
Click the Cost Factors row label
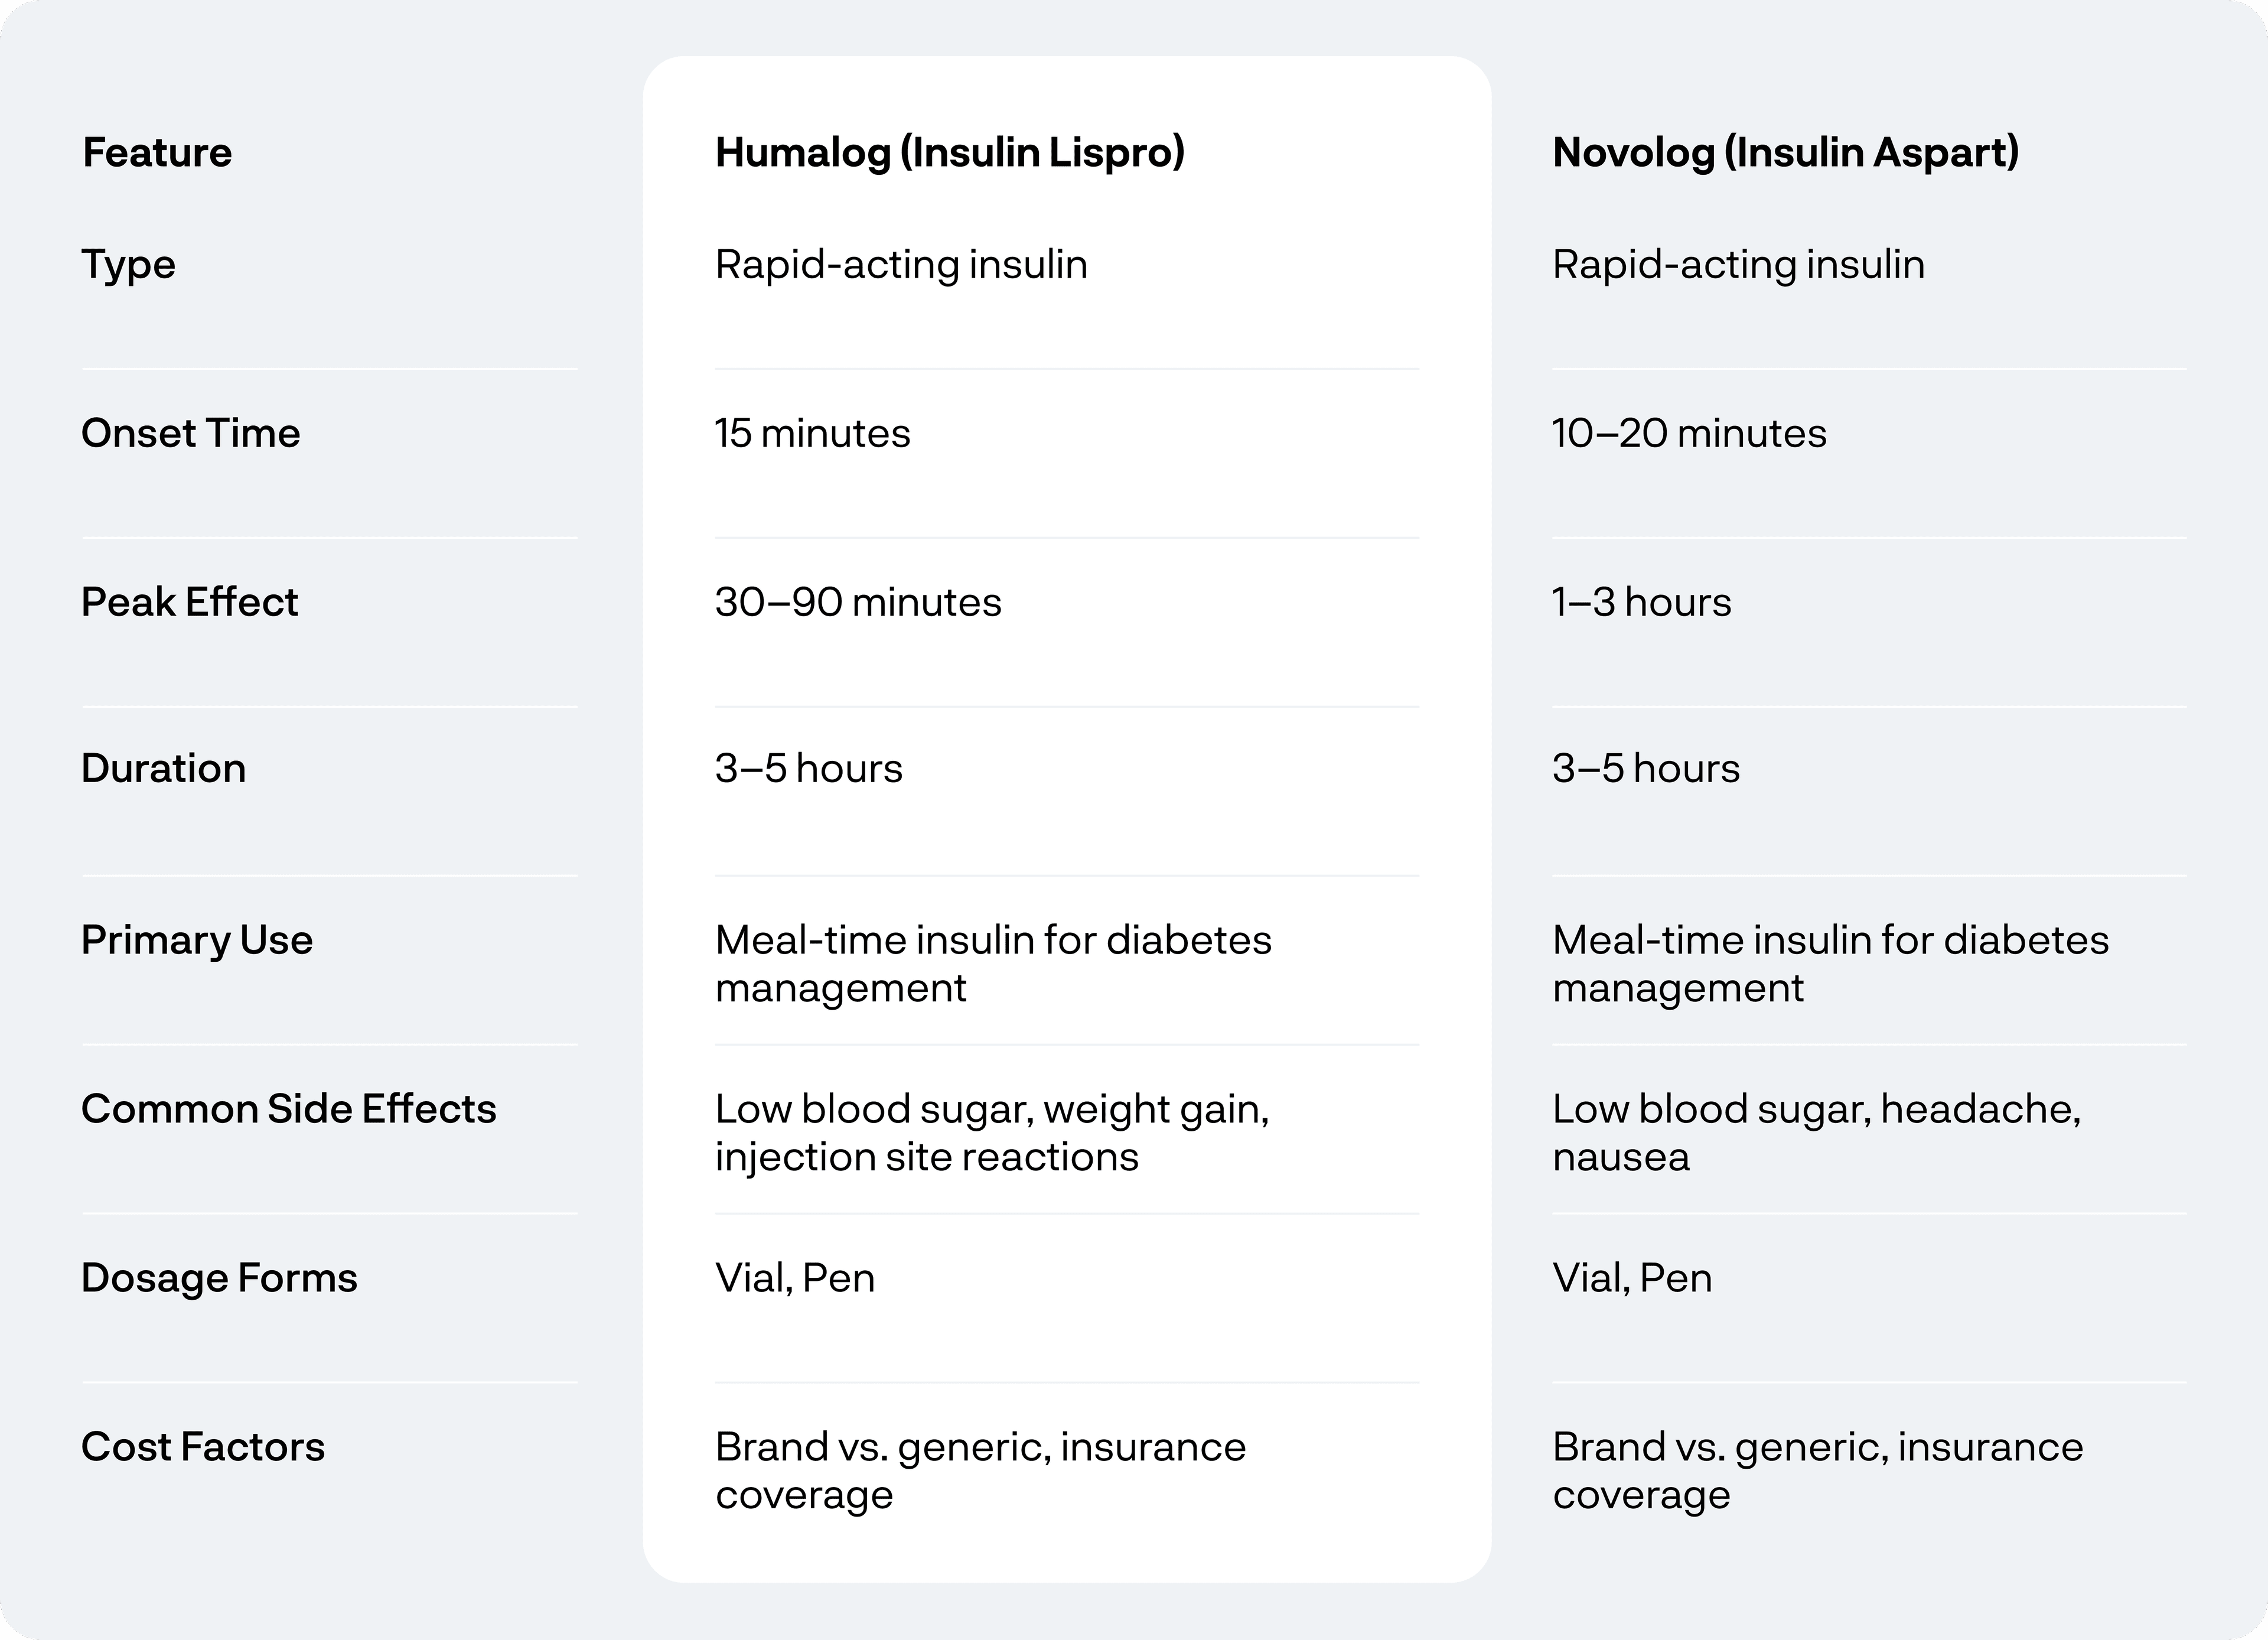pos(203,1448)
